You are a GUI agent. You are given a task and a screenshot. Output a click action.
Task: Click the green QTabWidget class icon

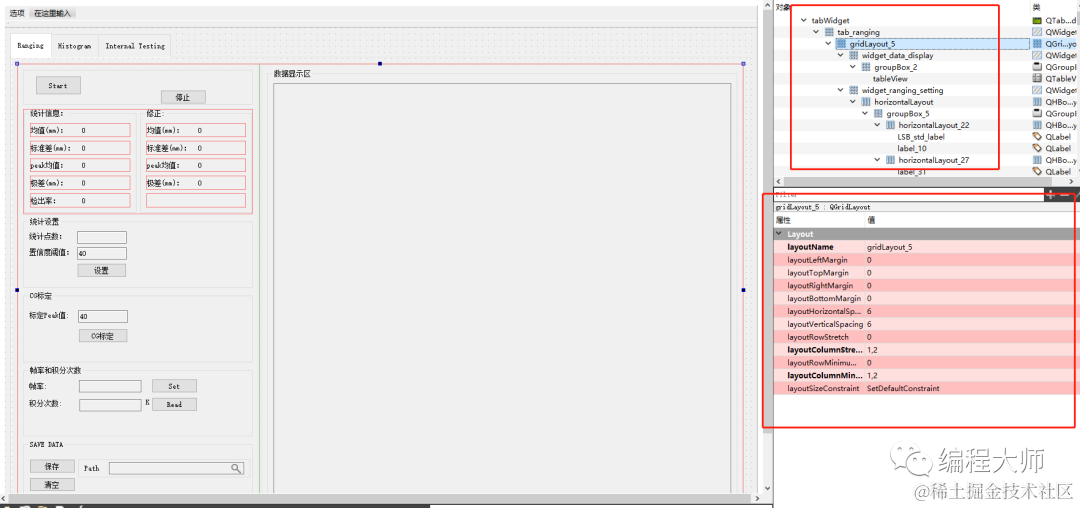coord(1037,21)
